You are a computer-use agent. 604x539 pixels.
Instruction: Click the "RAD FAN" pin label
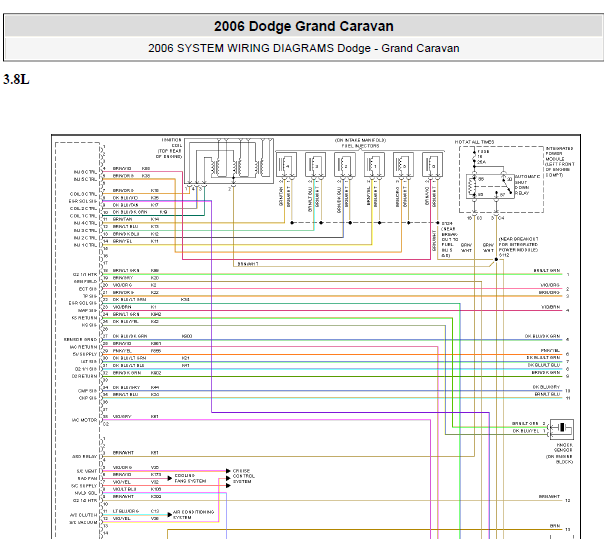click(x=87, y=479)
